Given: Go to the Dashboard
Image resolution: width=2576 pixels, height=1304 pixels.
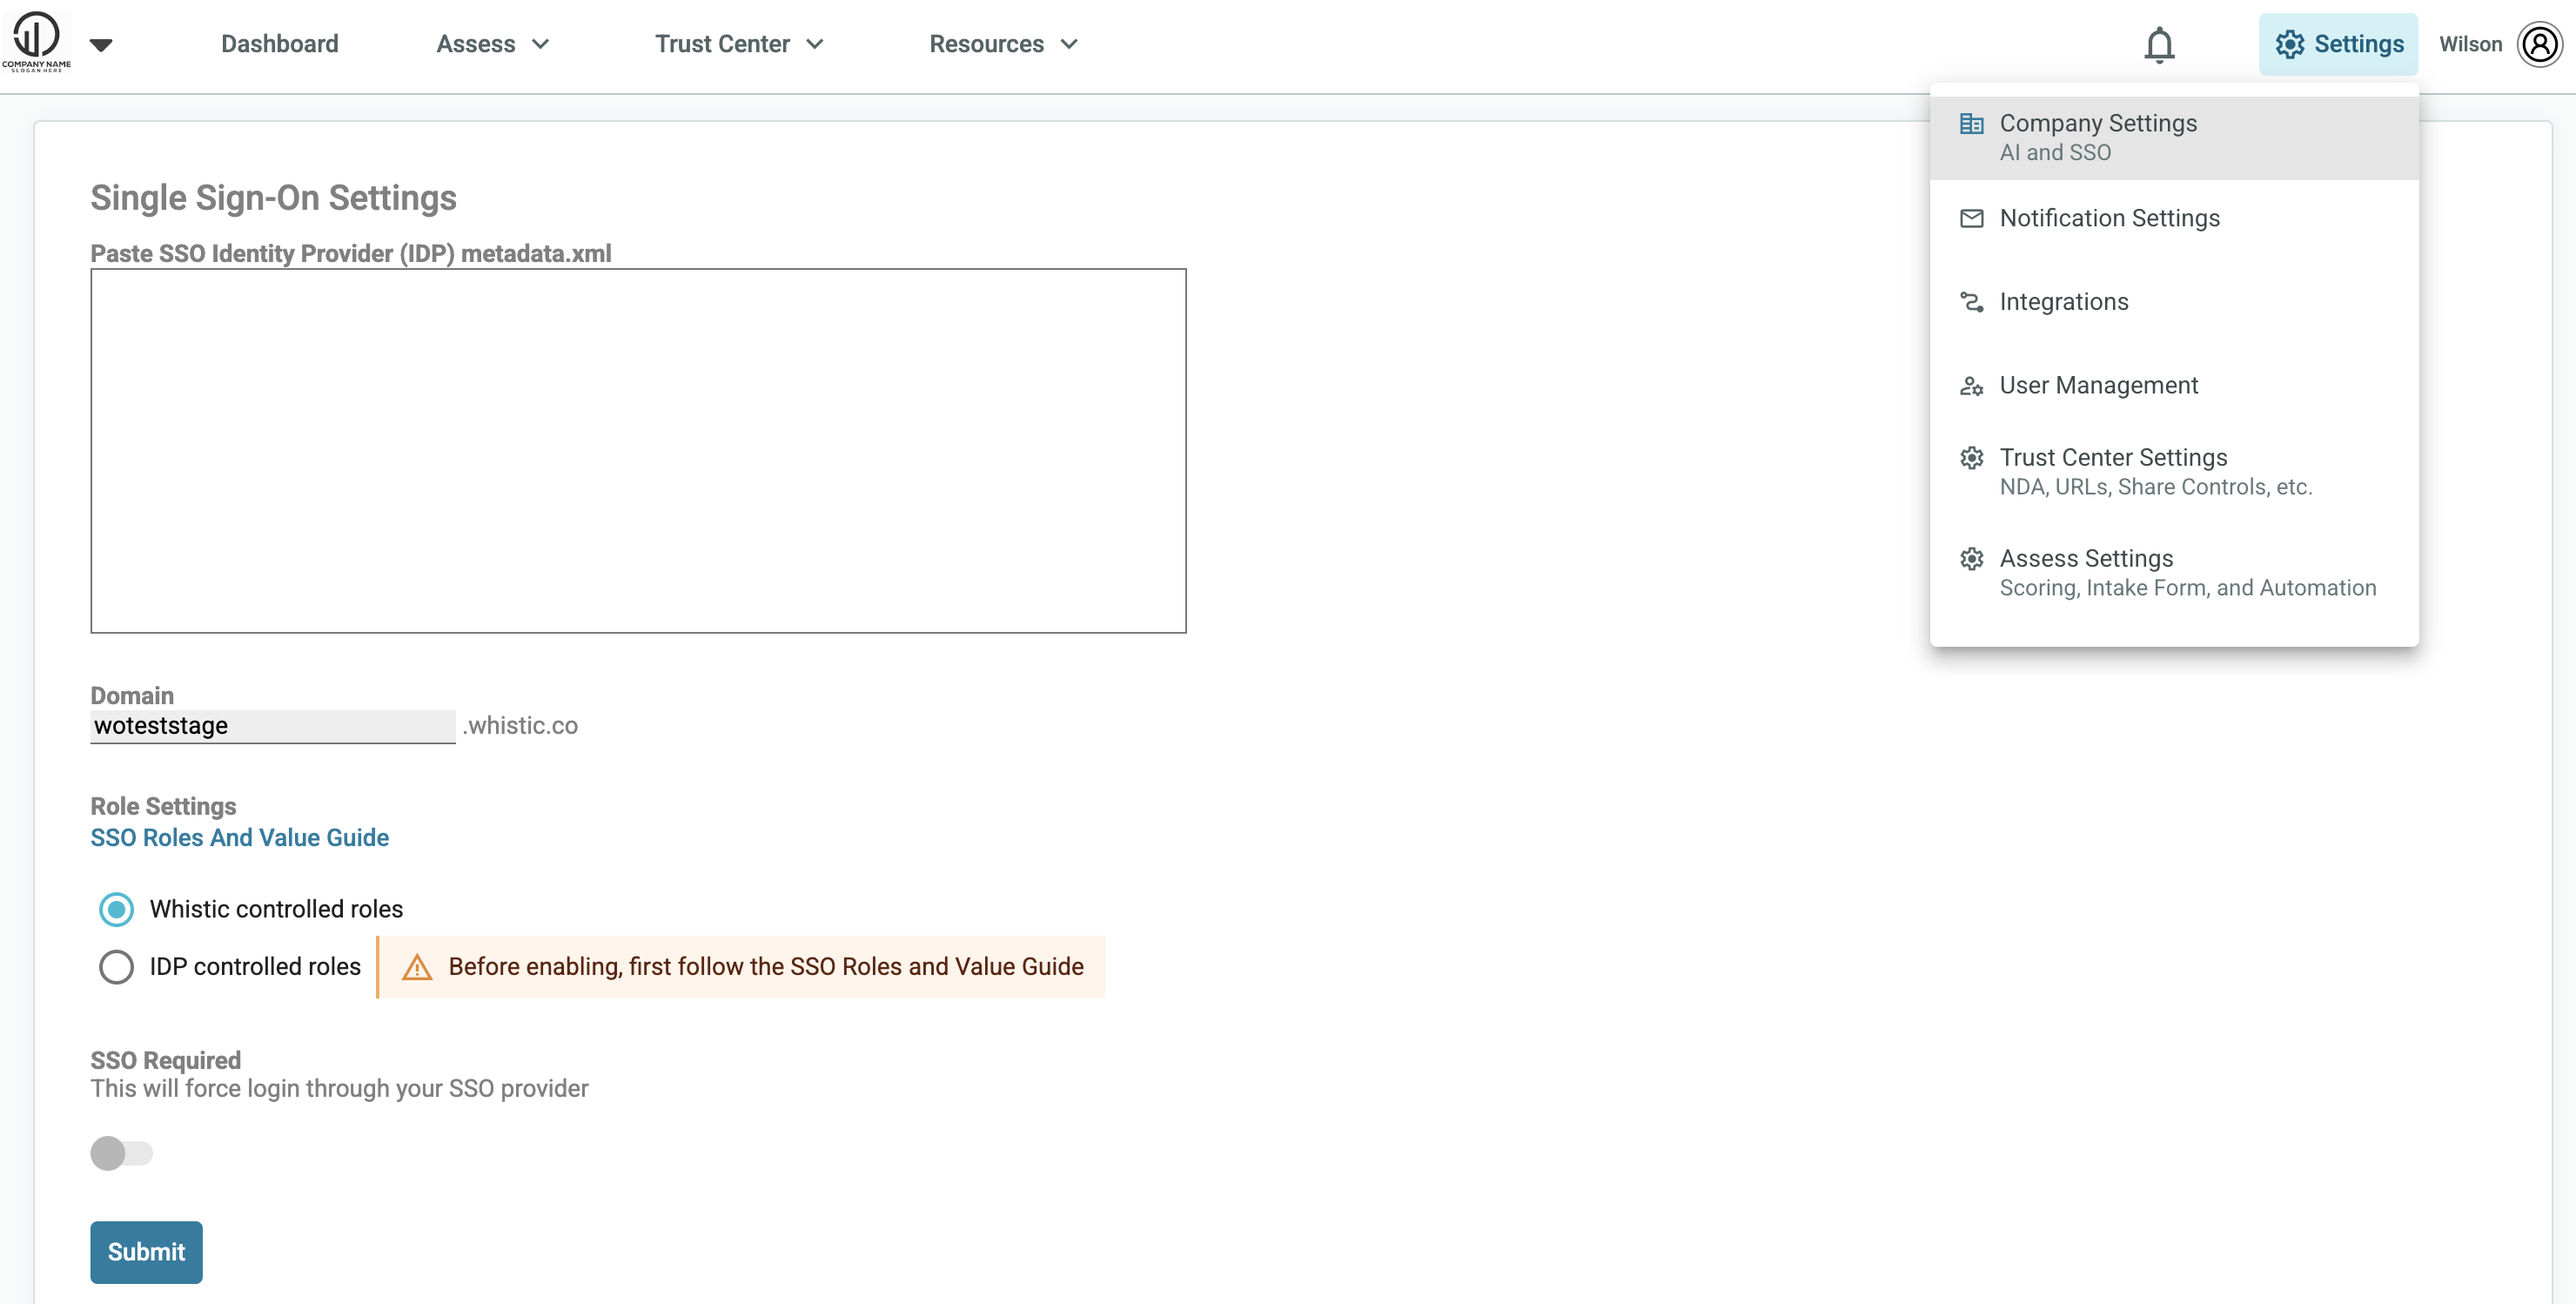Looking at the screenshot, I should [279, 44].
